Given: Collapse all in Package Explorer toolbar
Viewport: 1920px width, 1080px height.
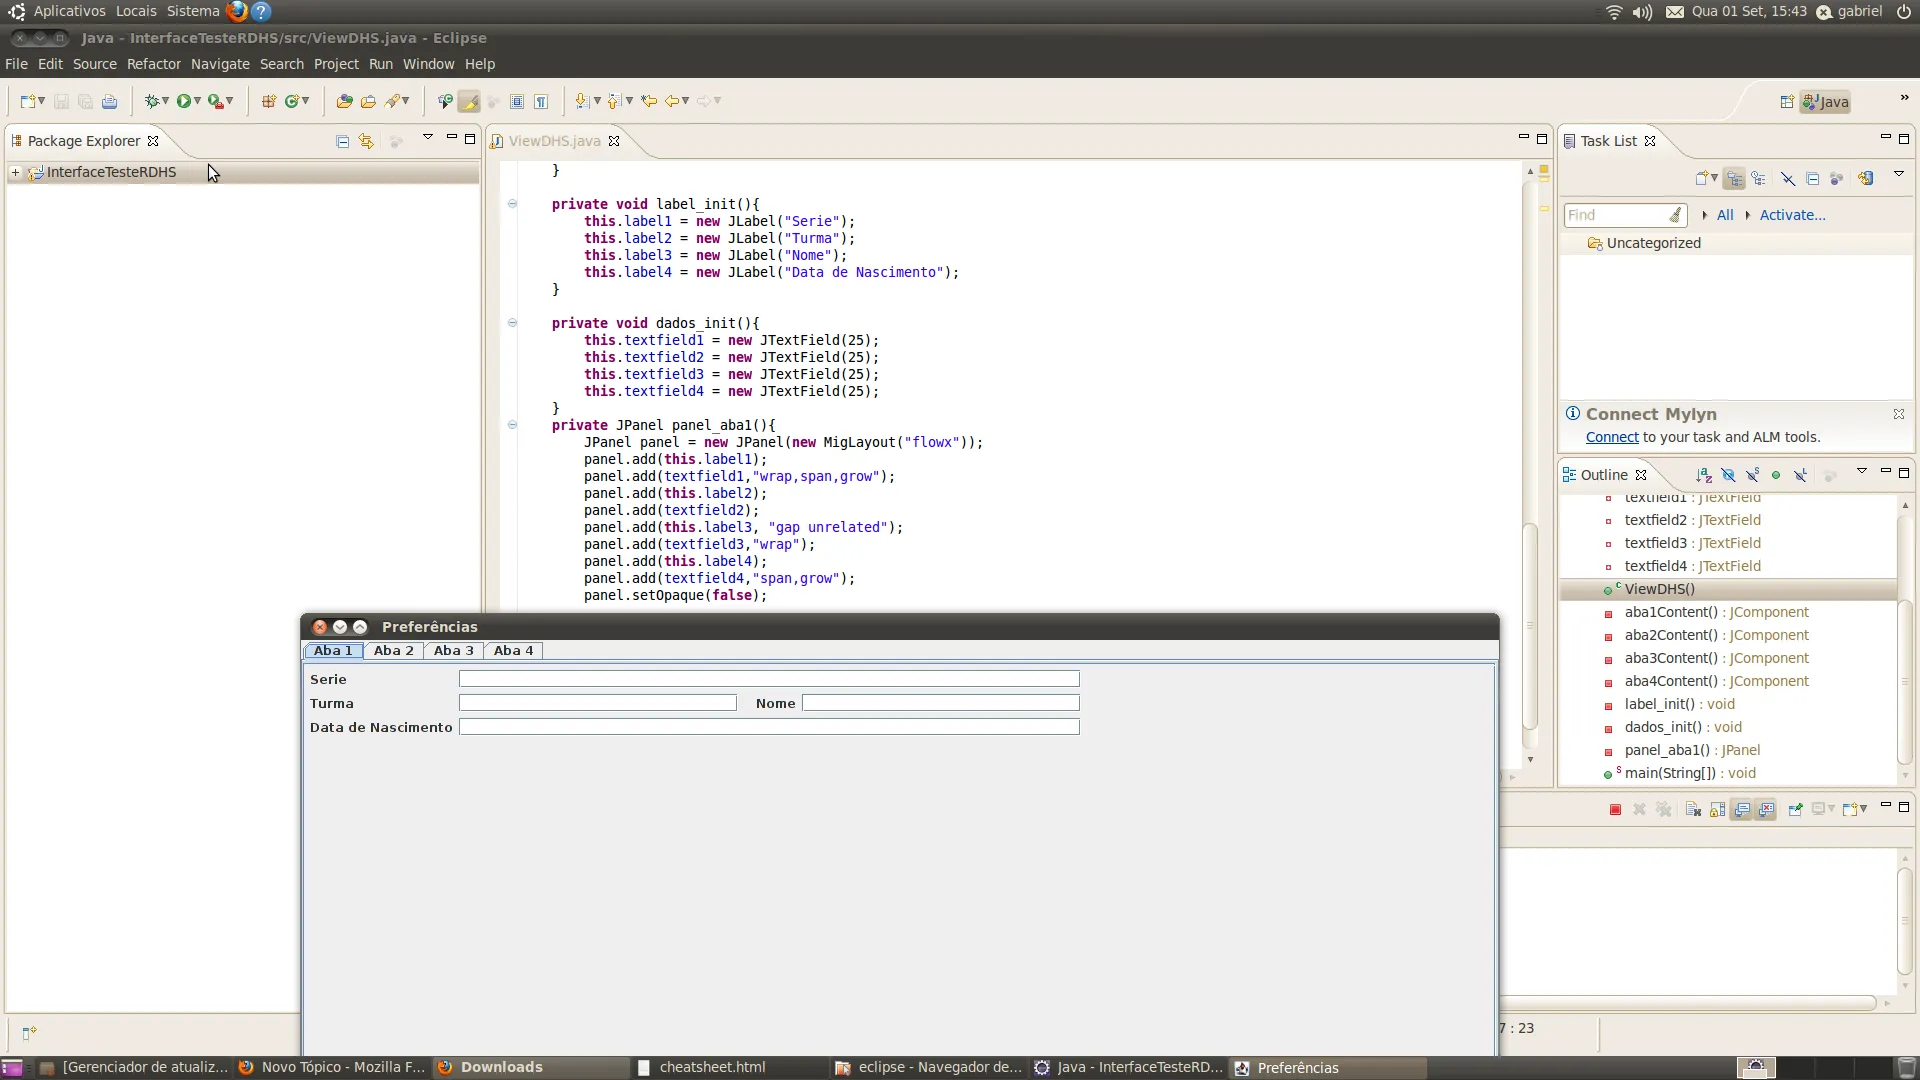Looking at the screenshot, I should point(342,141).
